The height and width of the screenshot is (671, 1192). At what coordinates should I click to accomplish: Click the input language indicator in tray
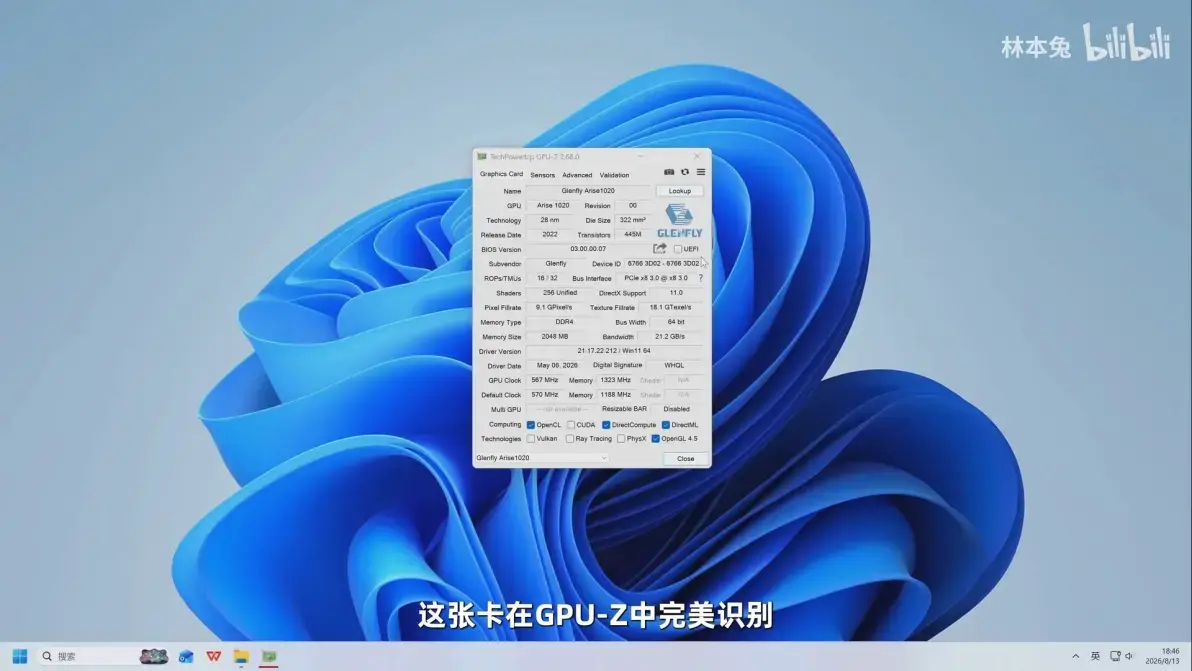click(x=1095, y=656)
